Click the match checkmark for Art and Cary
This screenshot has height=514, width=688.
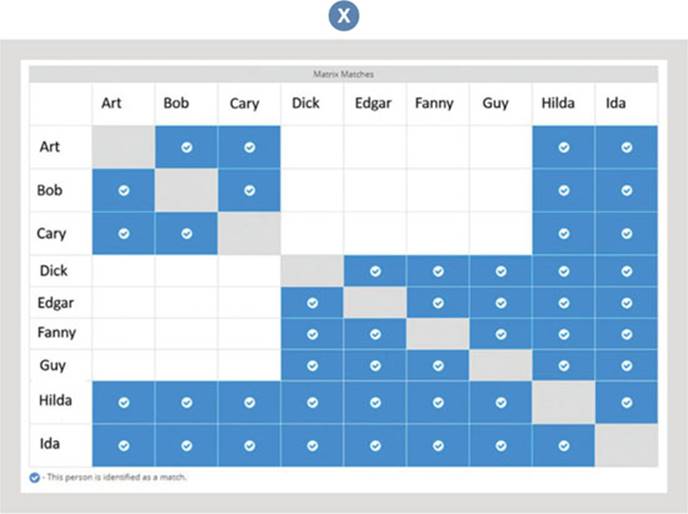pos(249,147)
